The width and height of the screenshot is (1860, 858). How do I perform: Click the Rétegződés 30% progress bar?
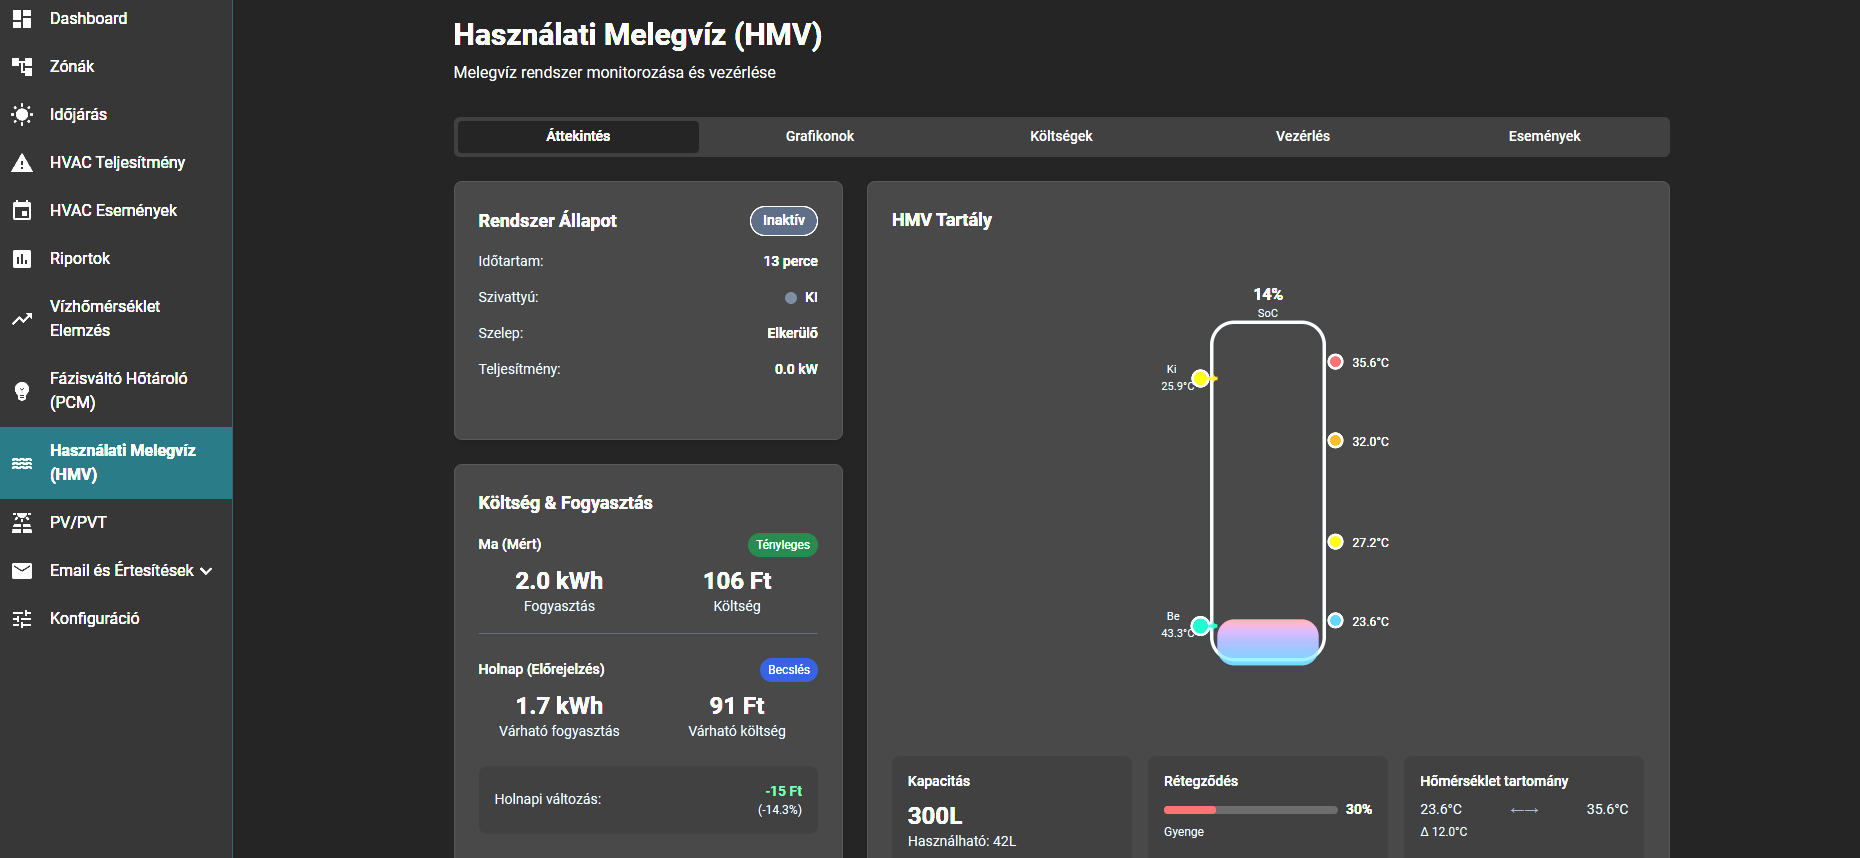pyautogui.click(x=1250, y=809)
